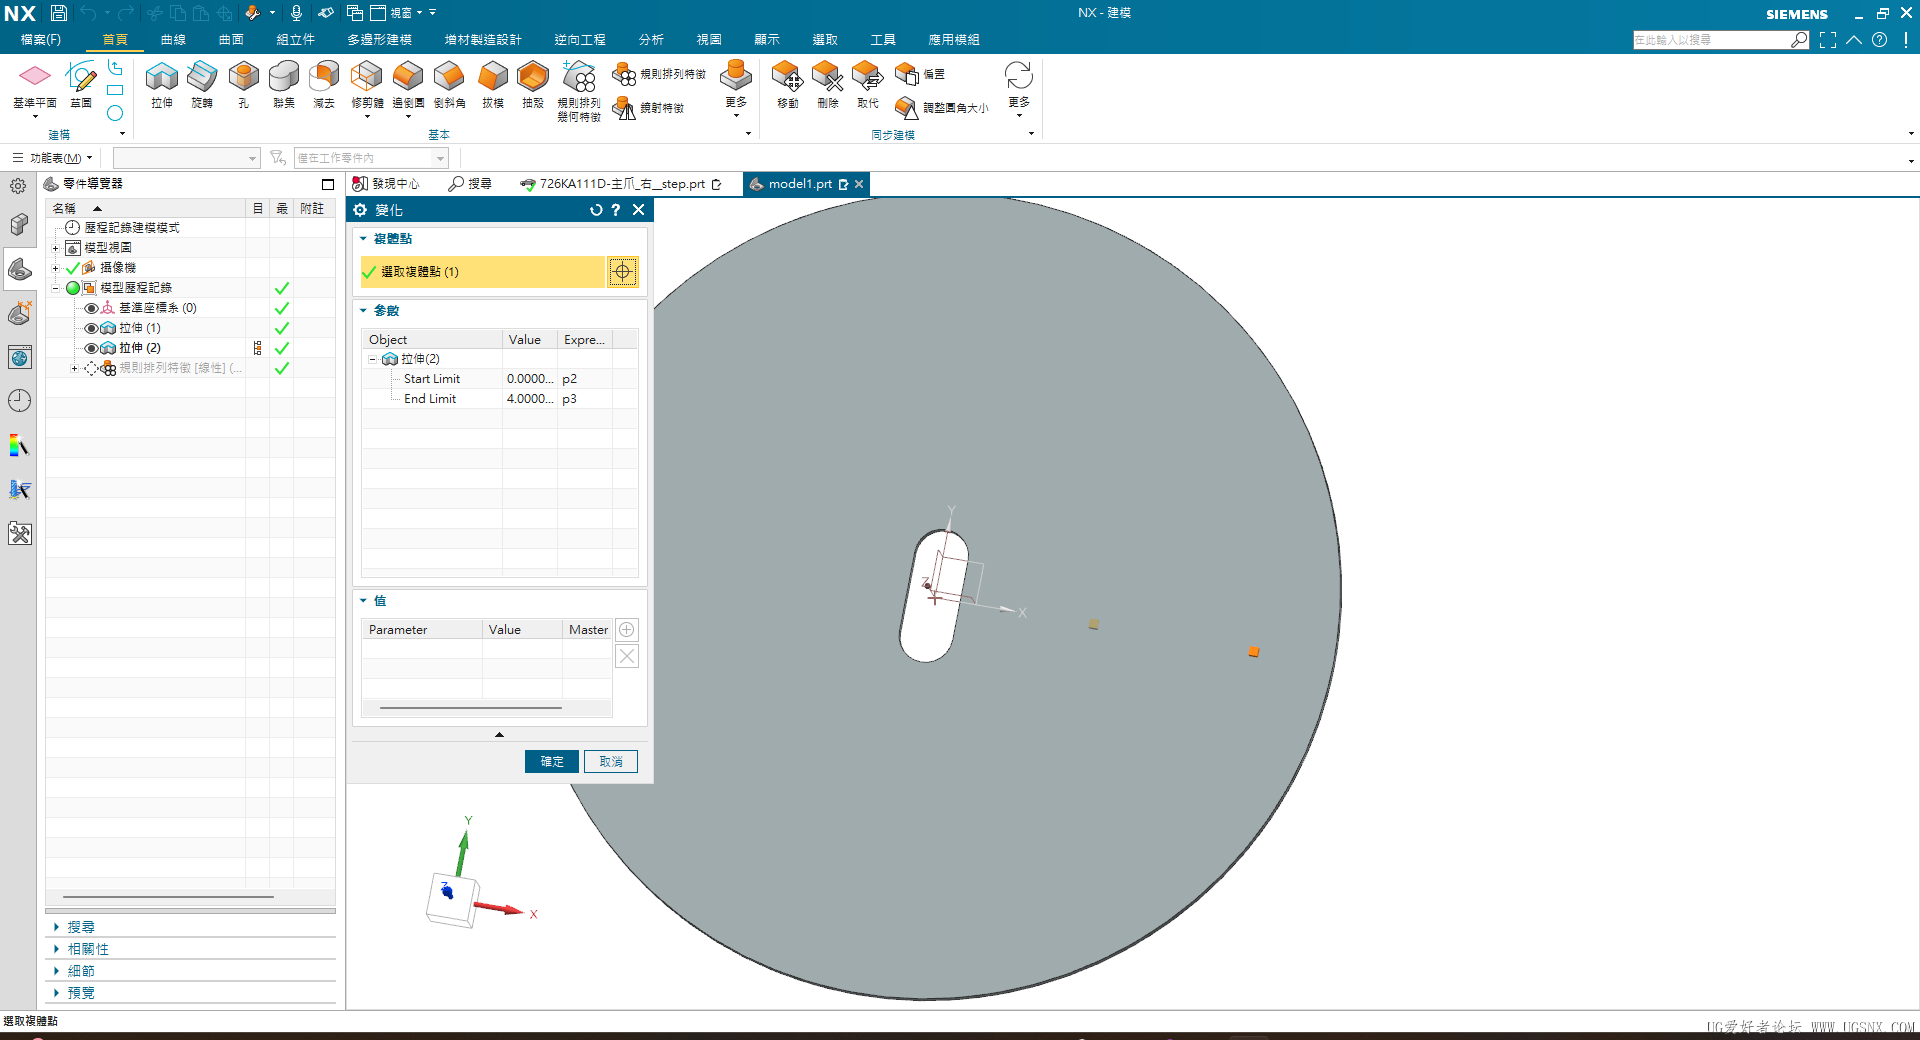Expand the 規則排列特徵 [線性] node
1920x1040 pixels.
(x=74, y=368)
